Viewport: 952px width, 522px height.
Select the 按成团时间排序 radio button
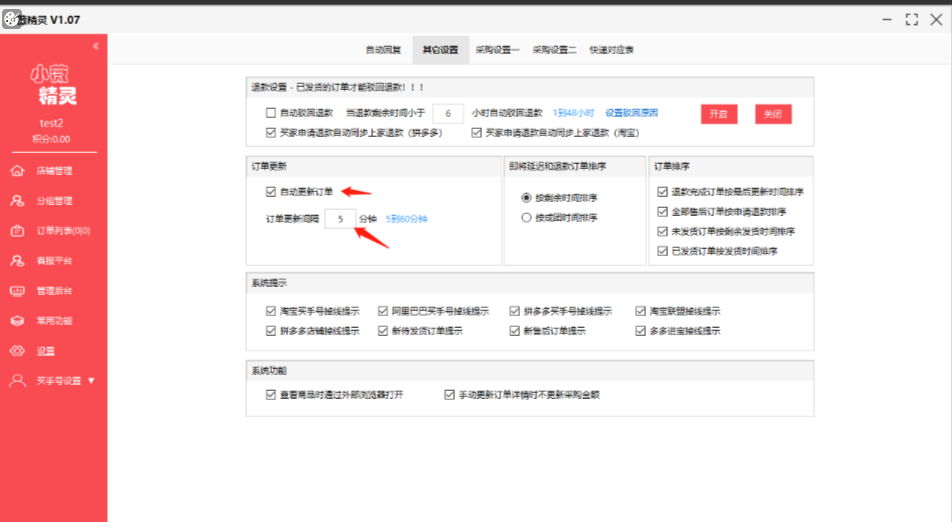pyautogui.click(x=526, y=218)
